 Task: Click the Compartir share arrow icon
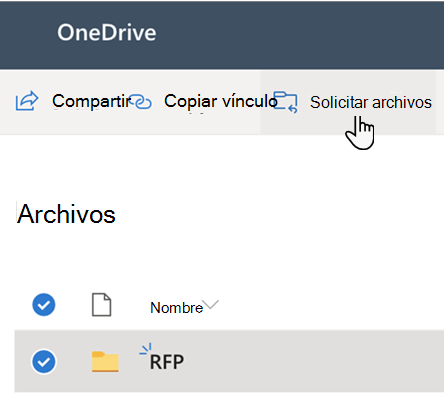[x=27, y=101]
